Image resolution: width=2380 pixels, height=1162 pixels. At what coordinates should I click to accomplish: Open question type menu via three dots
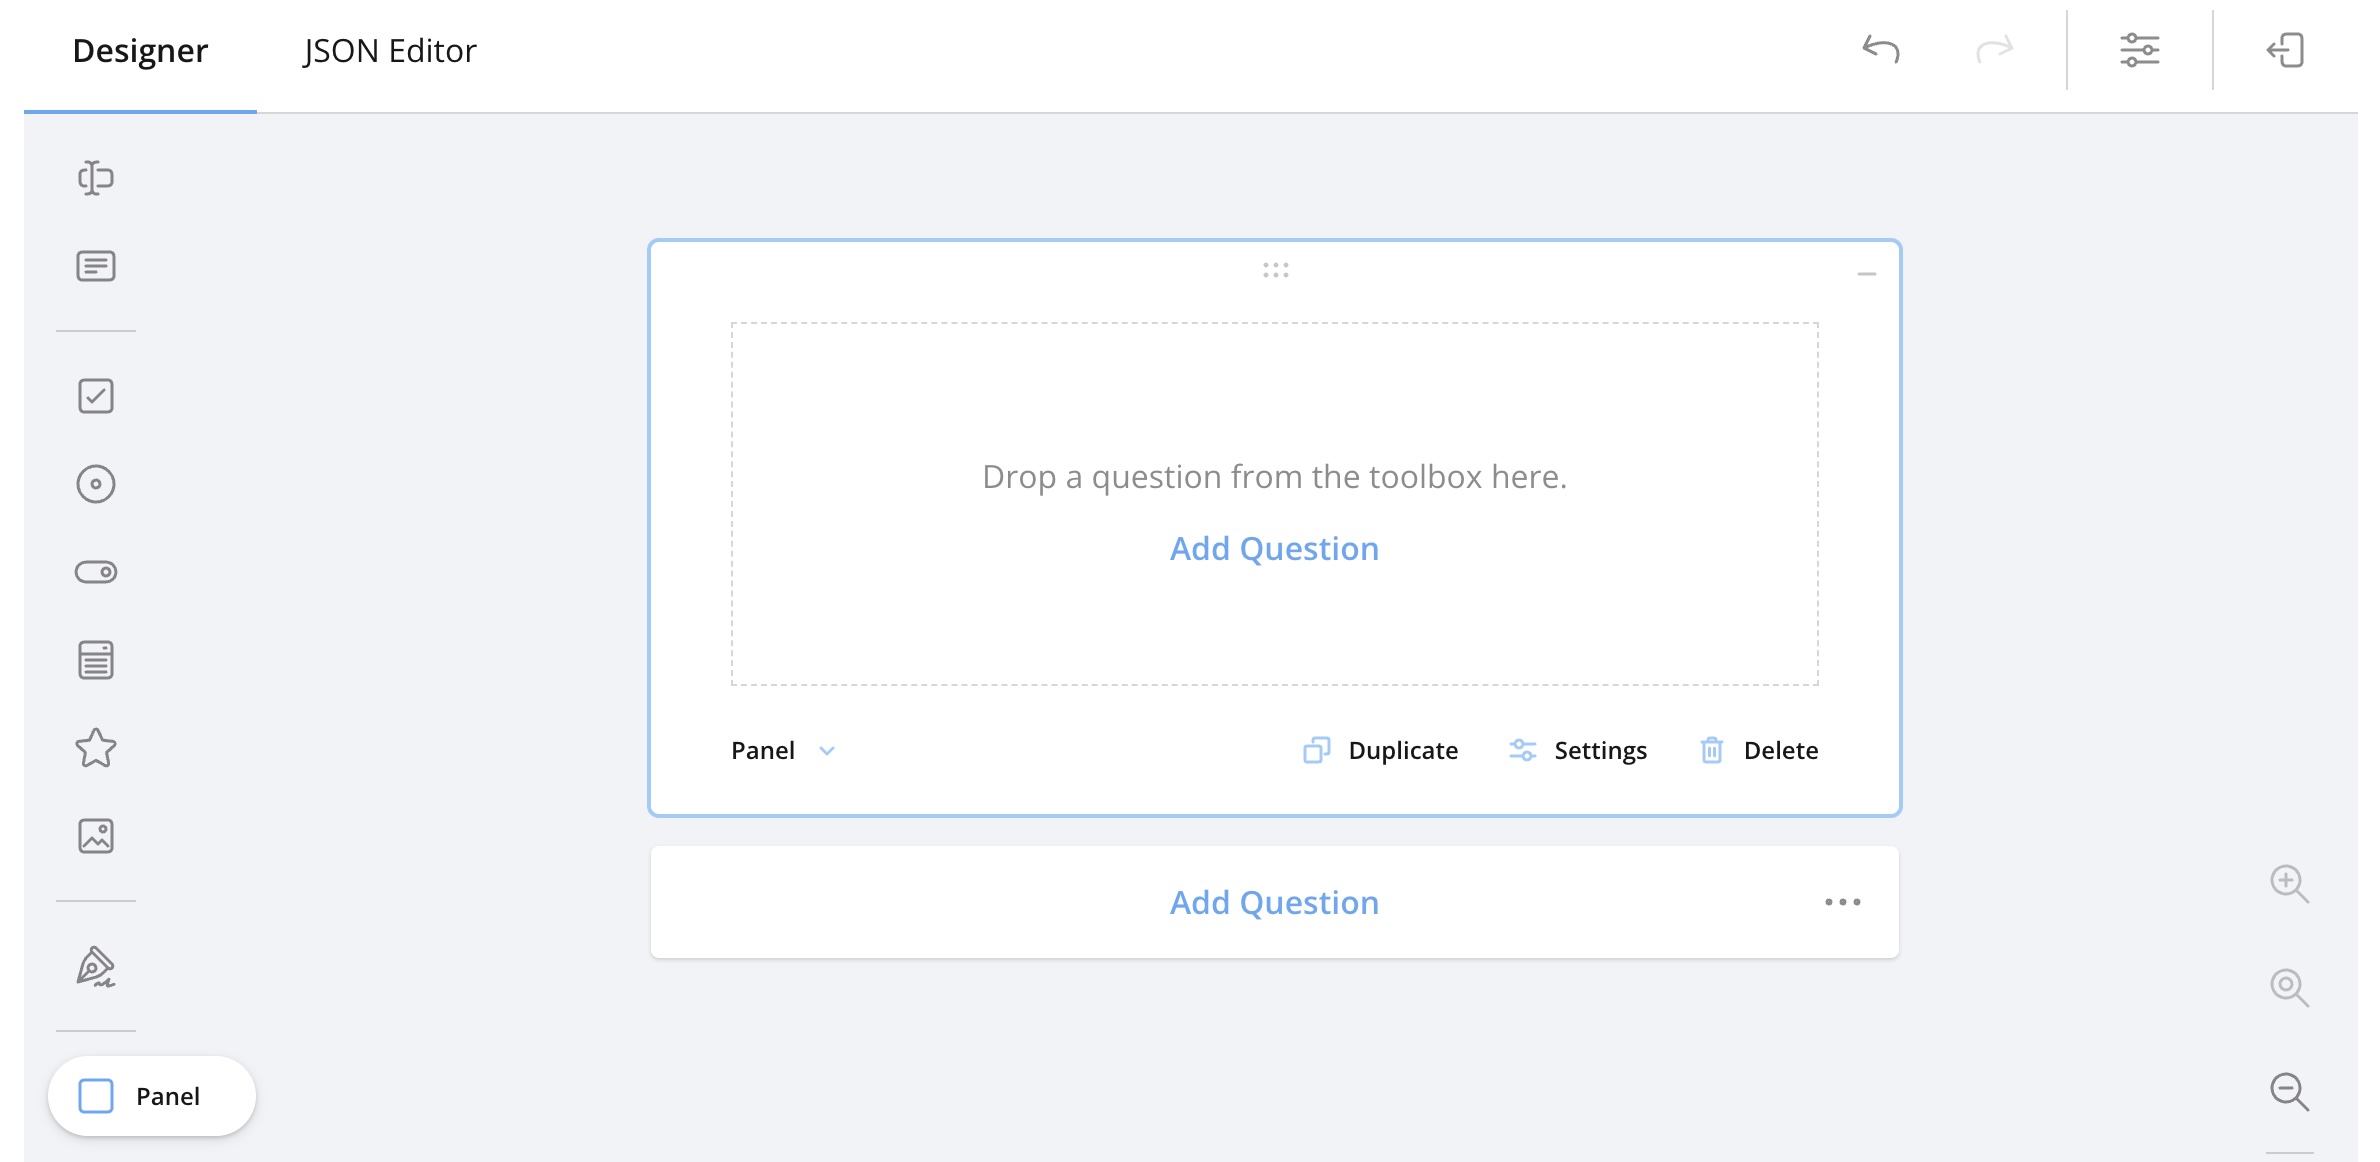pyautogui.click(x=1842, y=902)
